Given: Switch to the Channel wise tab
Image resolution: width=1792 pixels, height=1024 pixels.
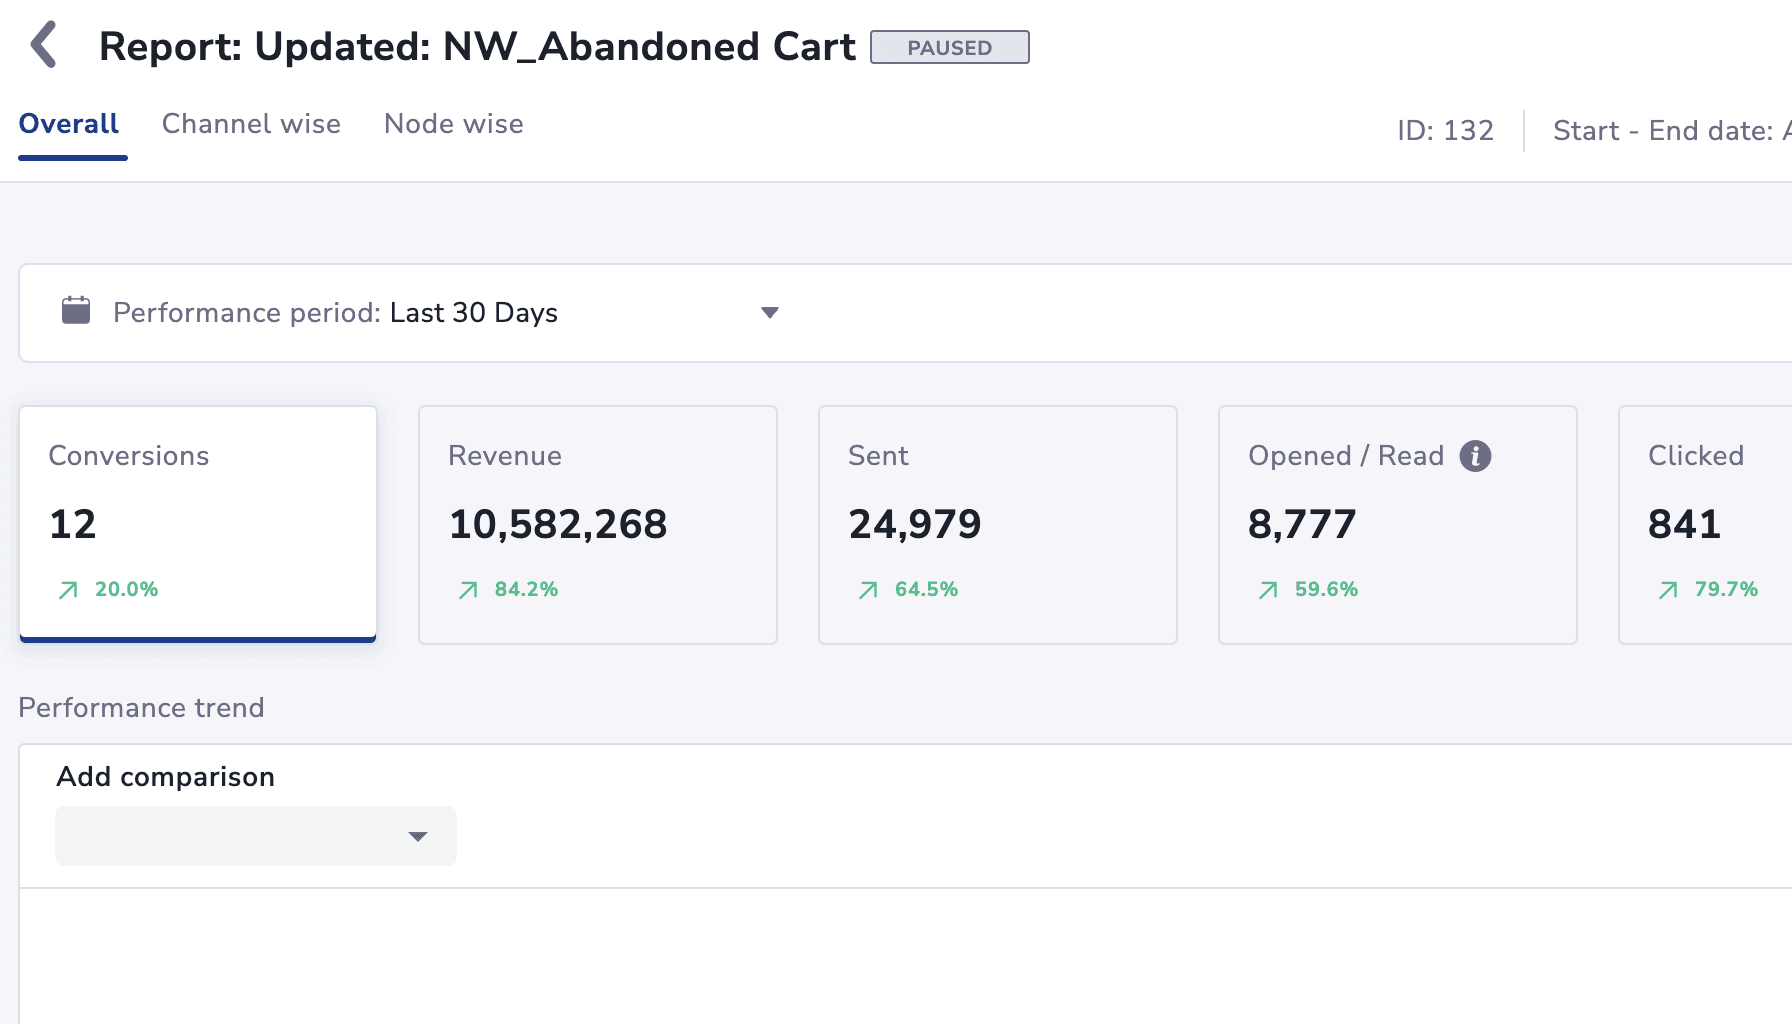Looking at the screenshot, I should tap(251, 124).
